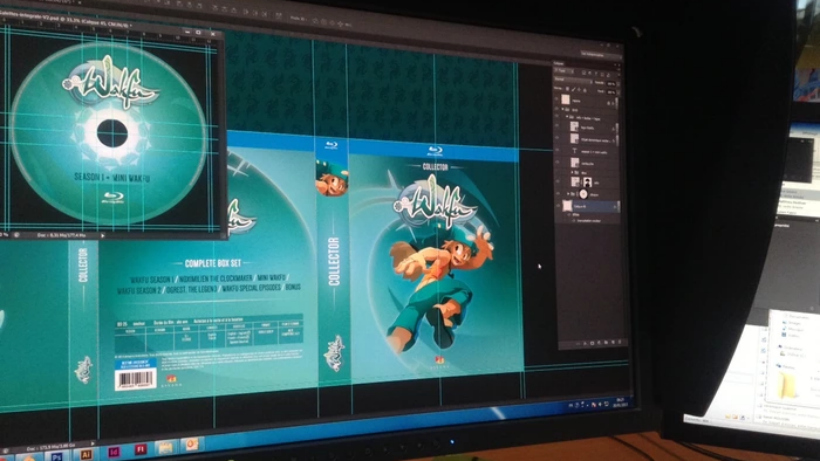Toggle lock transparent pixels in Layers panel
The height and width of the screenshot is (461, 820).
point(567,89)
